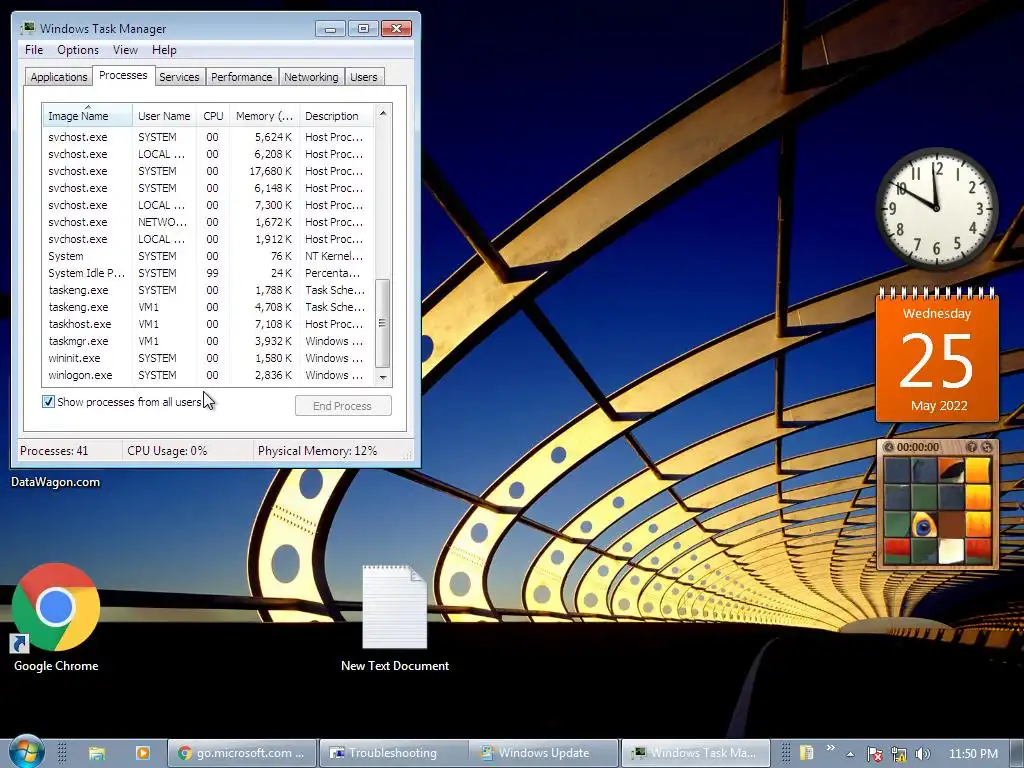Click the Action Center flag tray icon
This screenshot has width=1024, height=768.
874,754
